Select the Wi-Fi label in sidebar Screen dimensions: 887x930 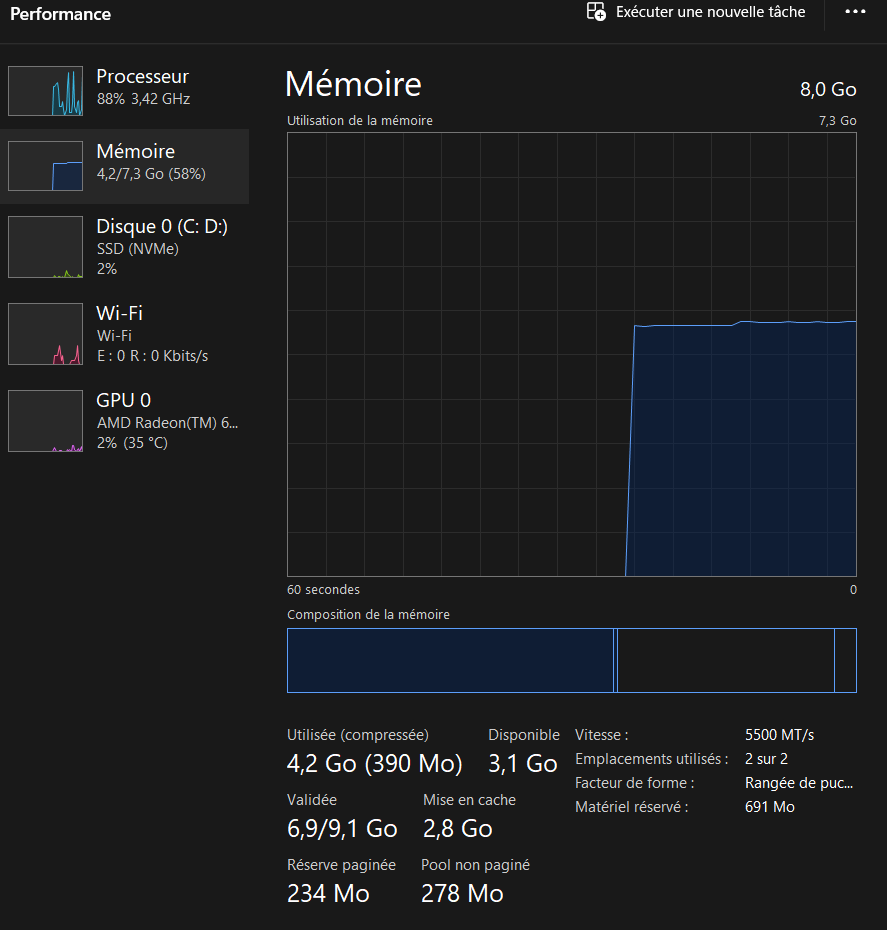pyautogui.click(x=119, y=314)
